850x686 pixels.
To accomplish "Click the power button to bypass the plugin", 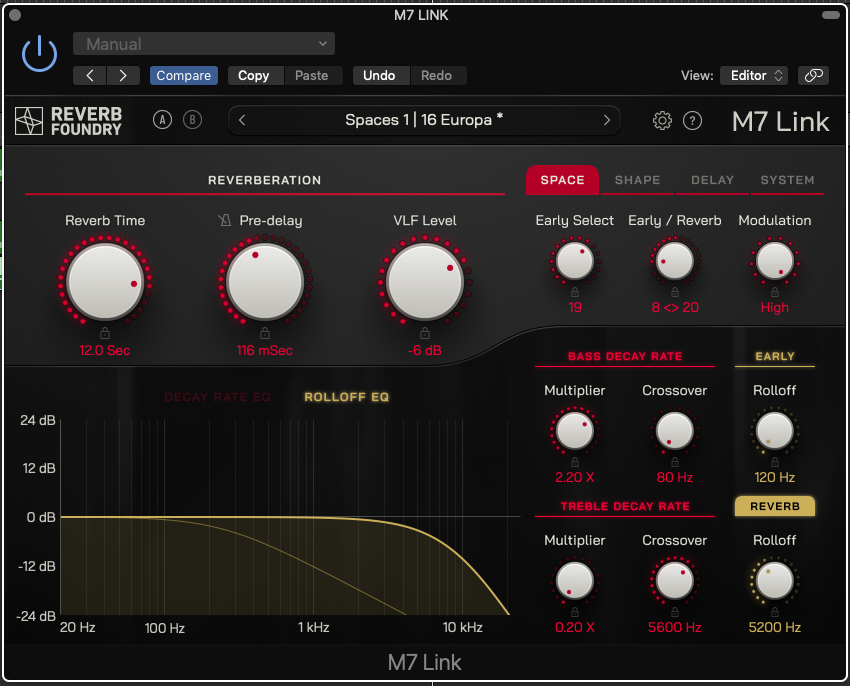I will pyautogui.click(x=39, y=53).
